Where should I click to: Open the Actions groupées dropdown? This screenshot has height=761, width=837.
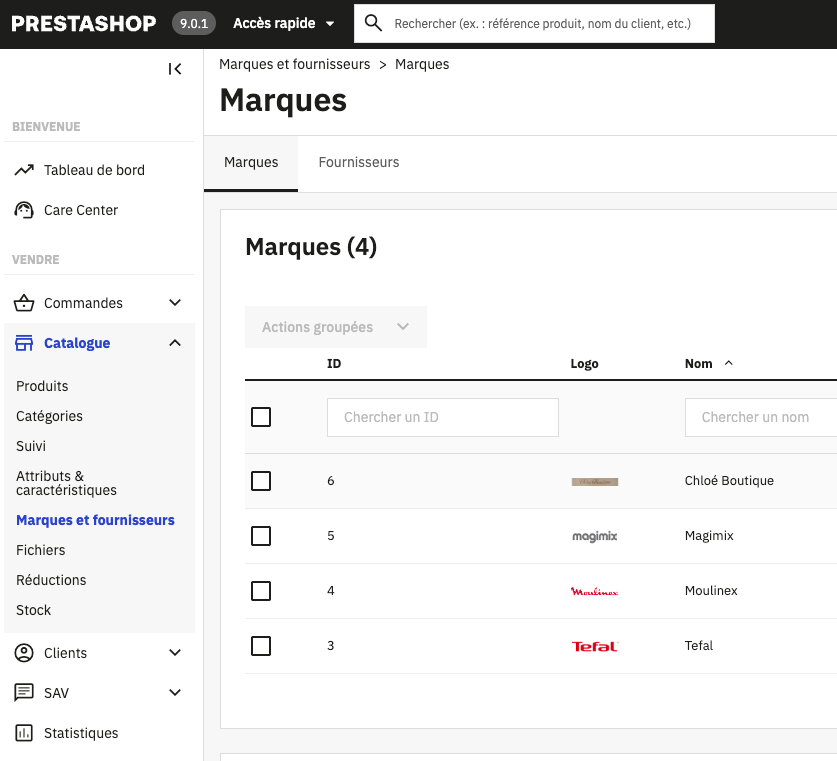tap(335, 327)
